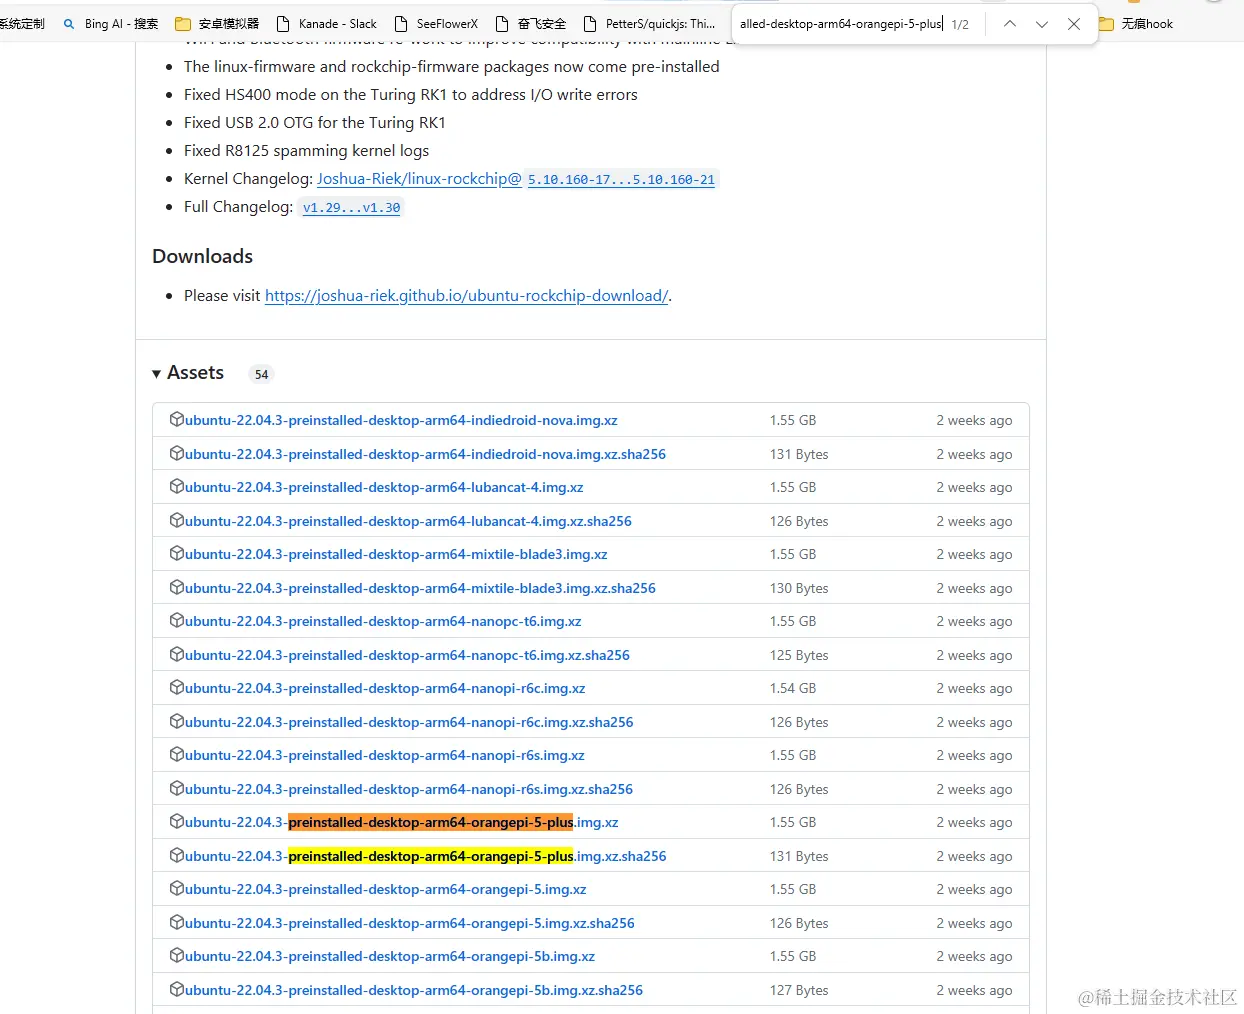Jump to next find result arrow
The height and width of the screenshot is (1014, 1244).
pos(1042,24)
